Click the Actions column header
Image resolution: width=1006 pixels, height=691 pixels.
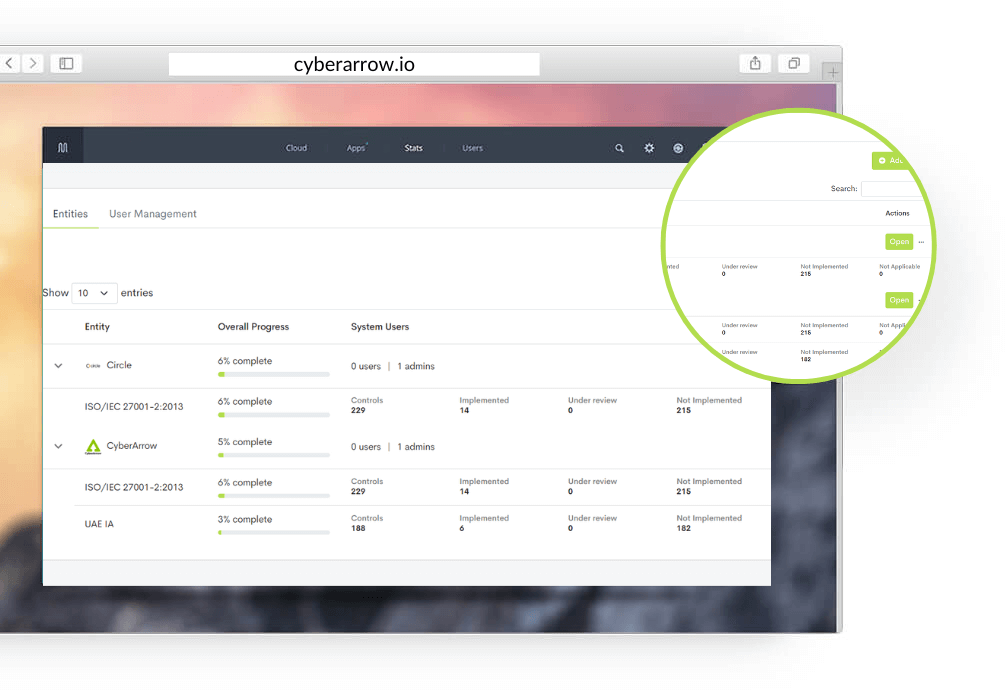(x=897, y=213)
